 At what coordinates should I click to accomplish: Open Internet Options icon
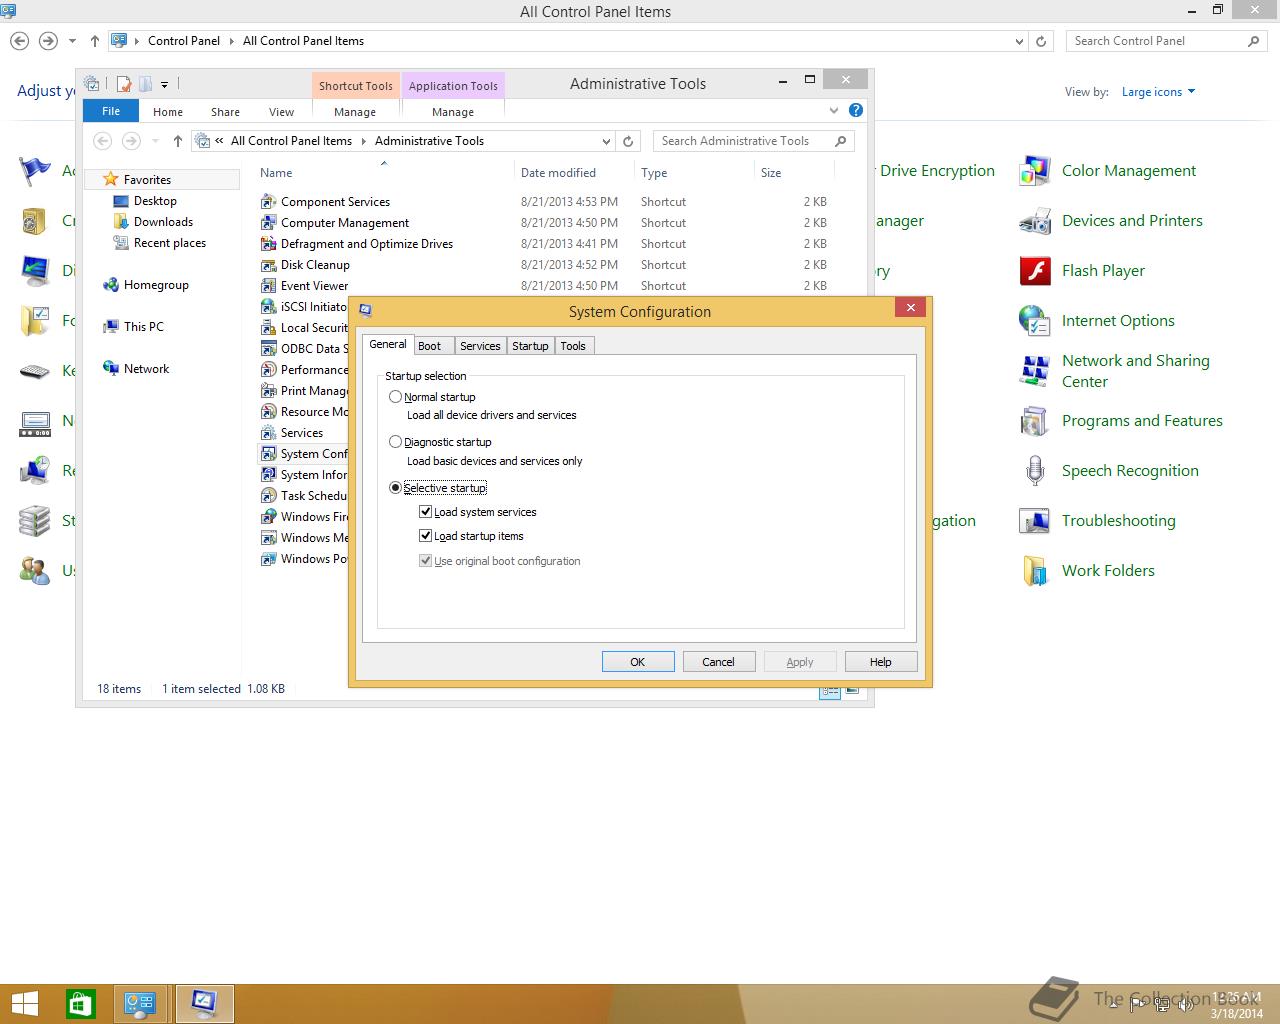[1035, 321]
